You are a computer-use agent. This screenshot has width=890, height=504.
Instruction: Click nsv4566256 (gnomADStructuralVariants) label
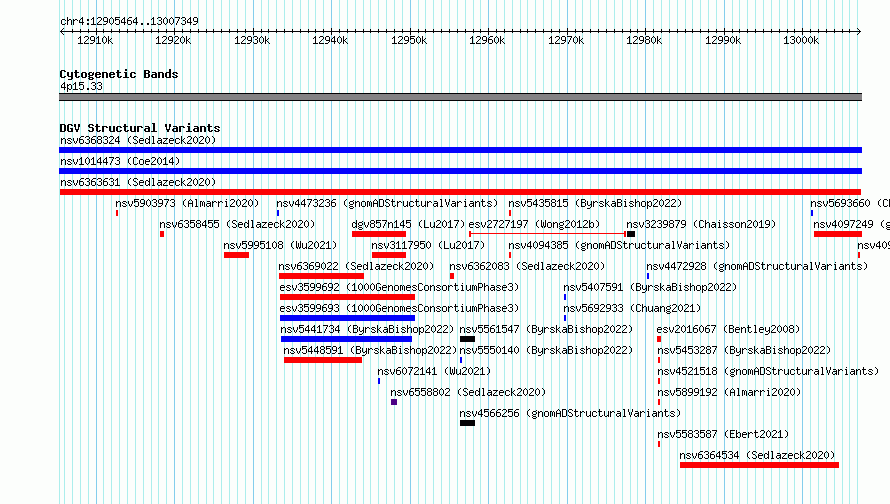[570, 413]
